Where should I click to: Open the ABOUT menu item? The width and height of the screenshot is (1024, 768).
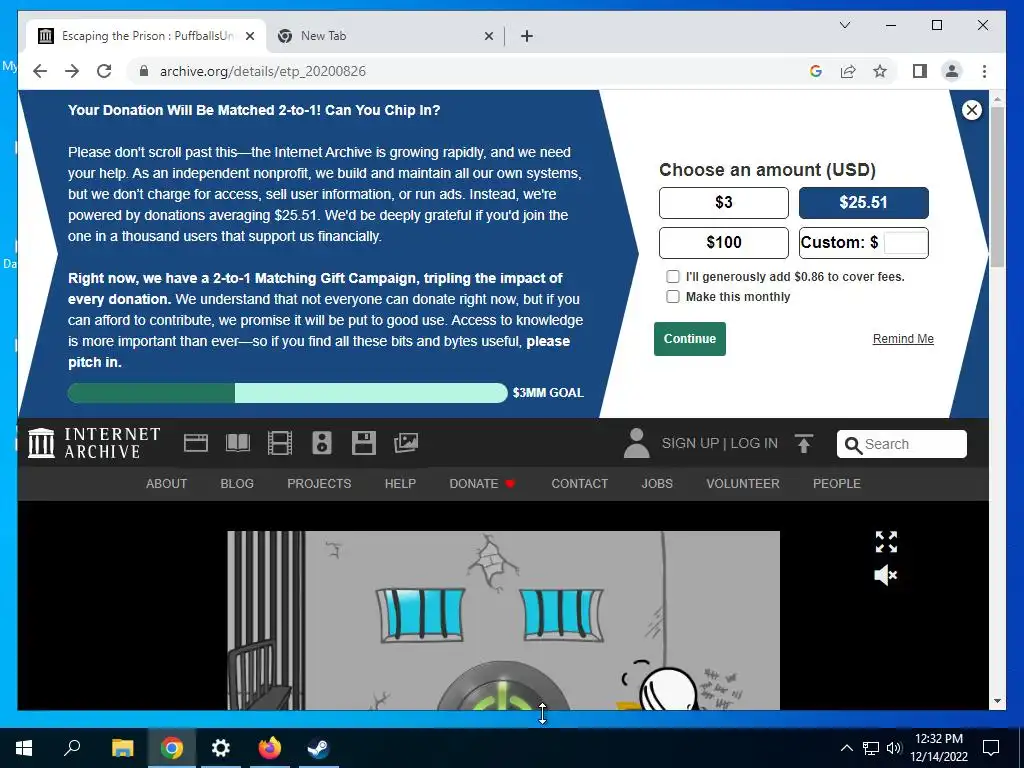coord(166,484)
